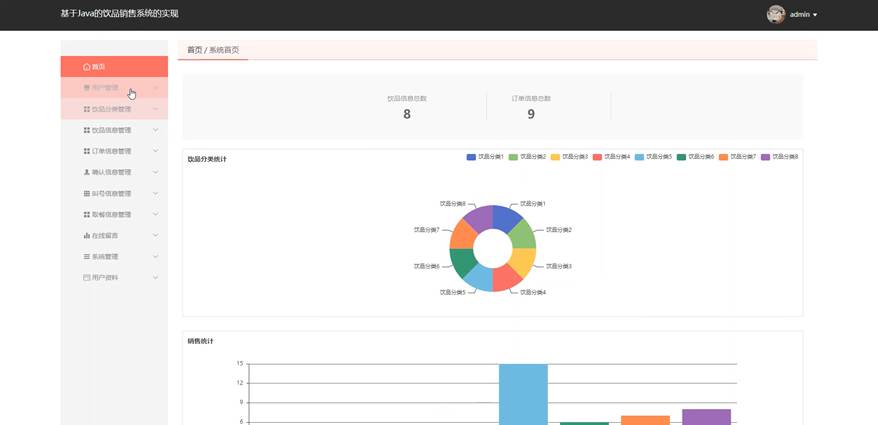878x425 pixels.
Task: Toggle legend entry 饮品分类6
Action: pos(695,157)
